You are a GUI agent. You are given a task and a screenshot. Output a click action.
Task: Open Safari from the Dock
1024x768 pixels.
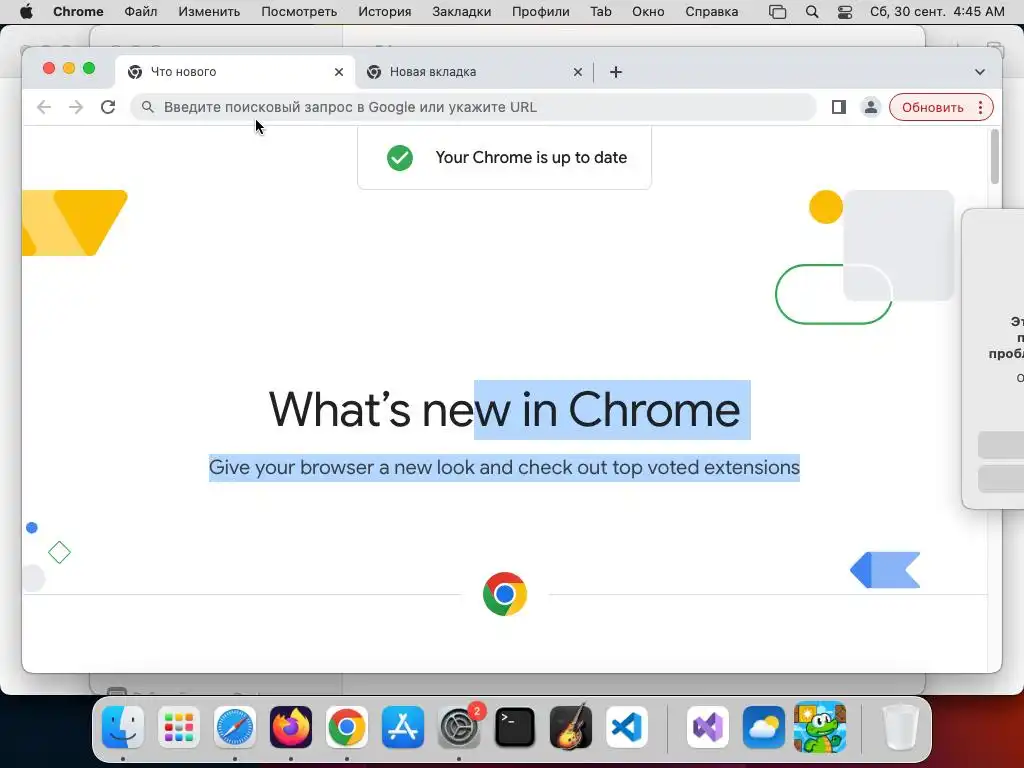(235, 727)
